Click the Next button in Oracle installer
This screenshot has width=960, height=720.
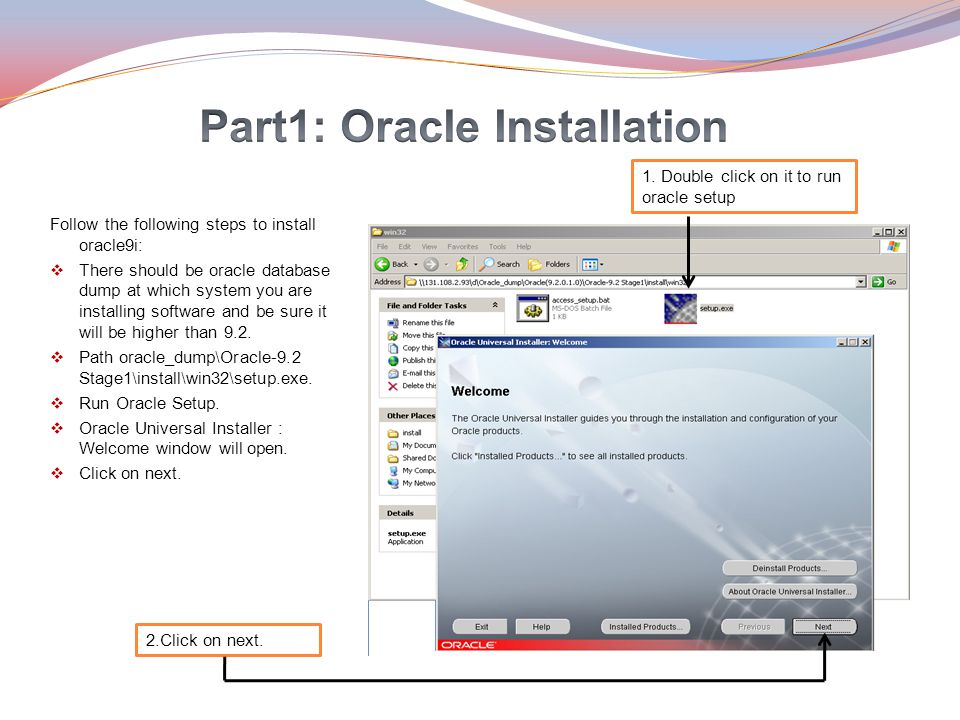(823, 626)
